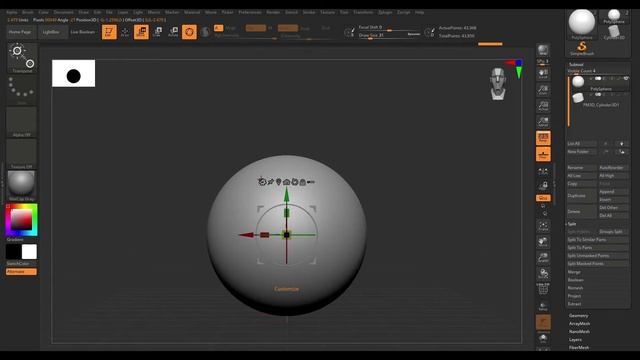Click the Home Page button
This screenshot has width=640, height=360.
[x=20, y=32]
